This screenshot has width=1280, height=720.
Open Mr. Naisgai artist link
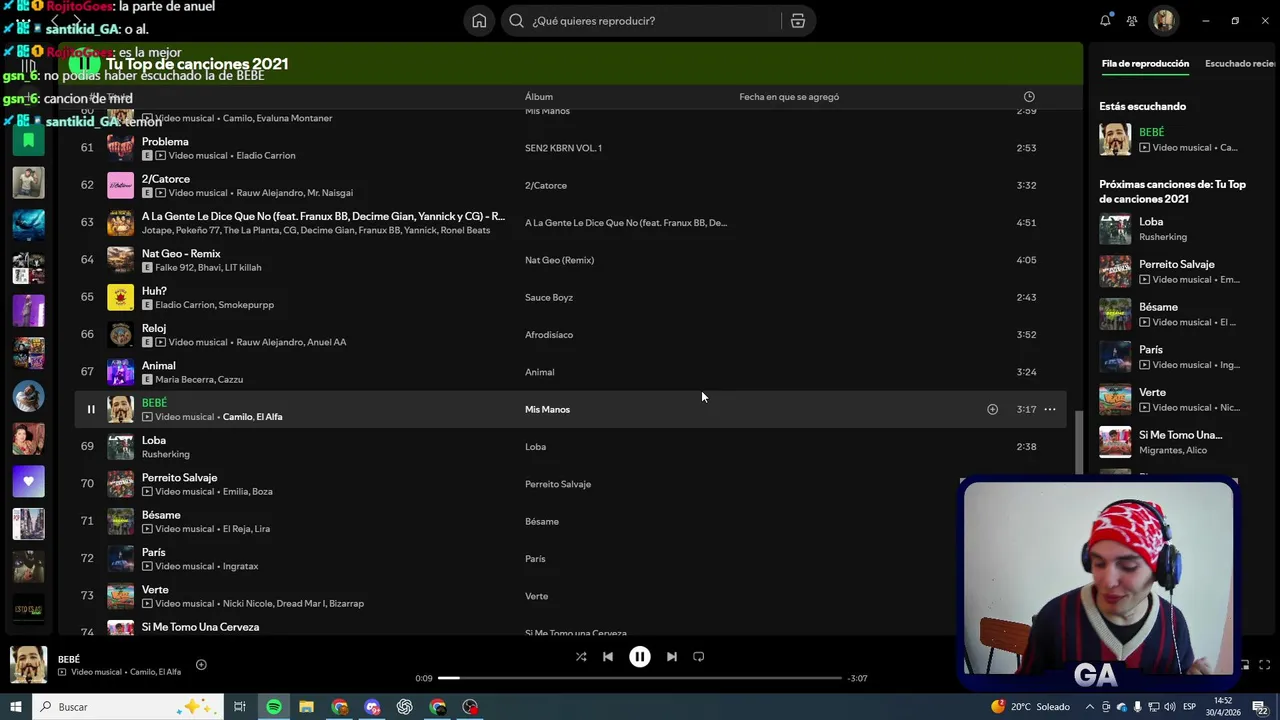click(329, 193)
